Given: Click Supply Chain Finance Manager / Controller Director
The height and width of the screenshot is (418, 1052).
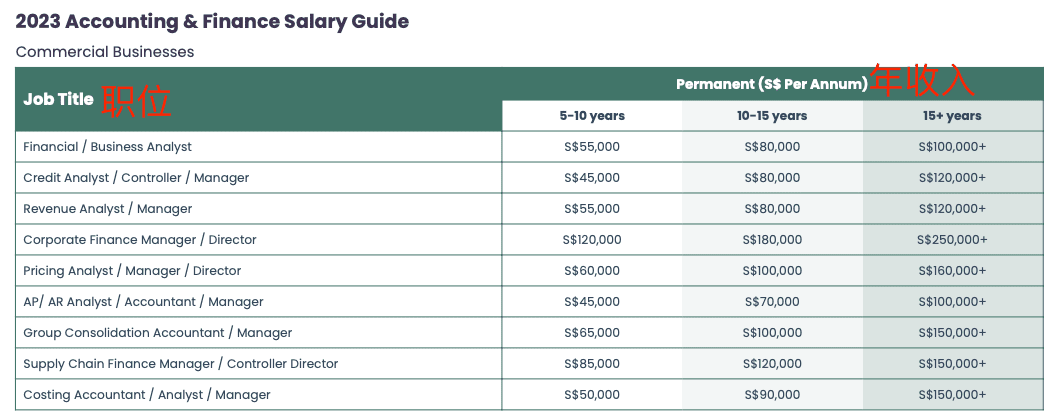Looking at the screenshot, I should click(x=181, y=364).
